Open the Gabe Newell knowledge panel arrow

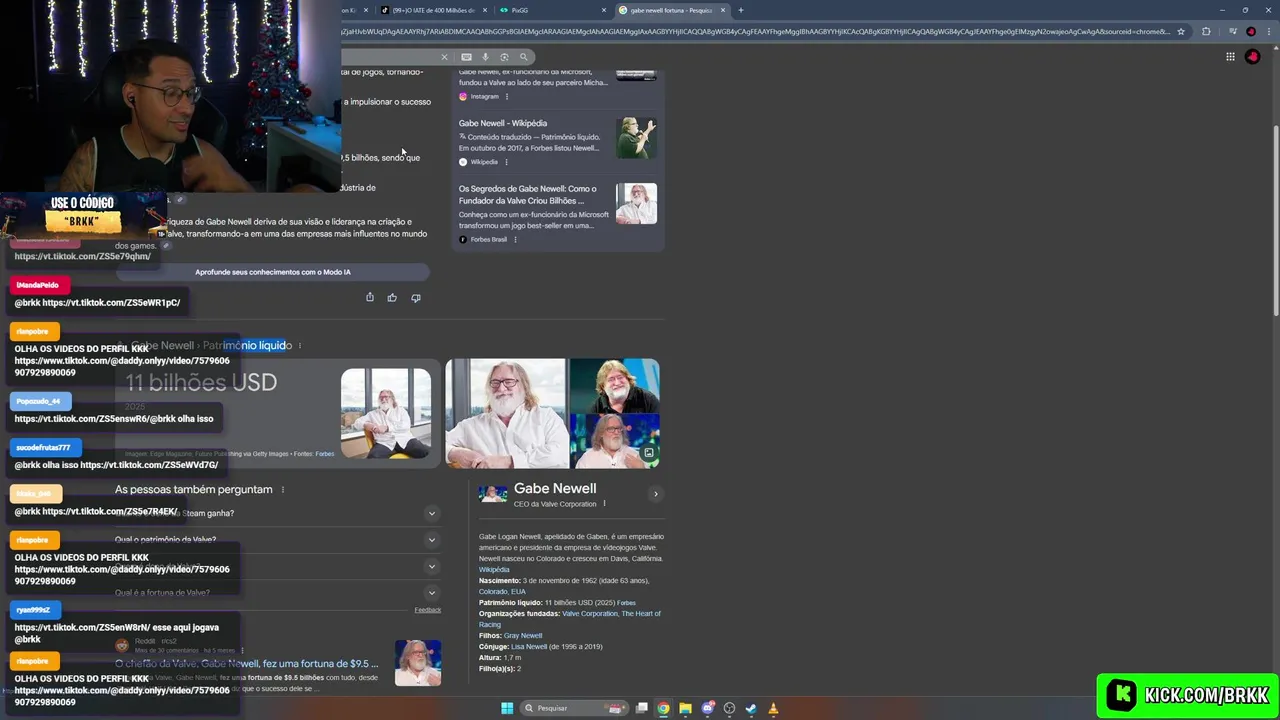(x=656, y=494)
